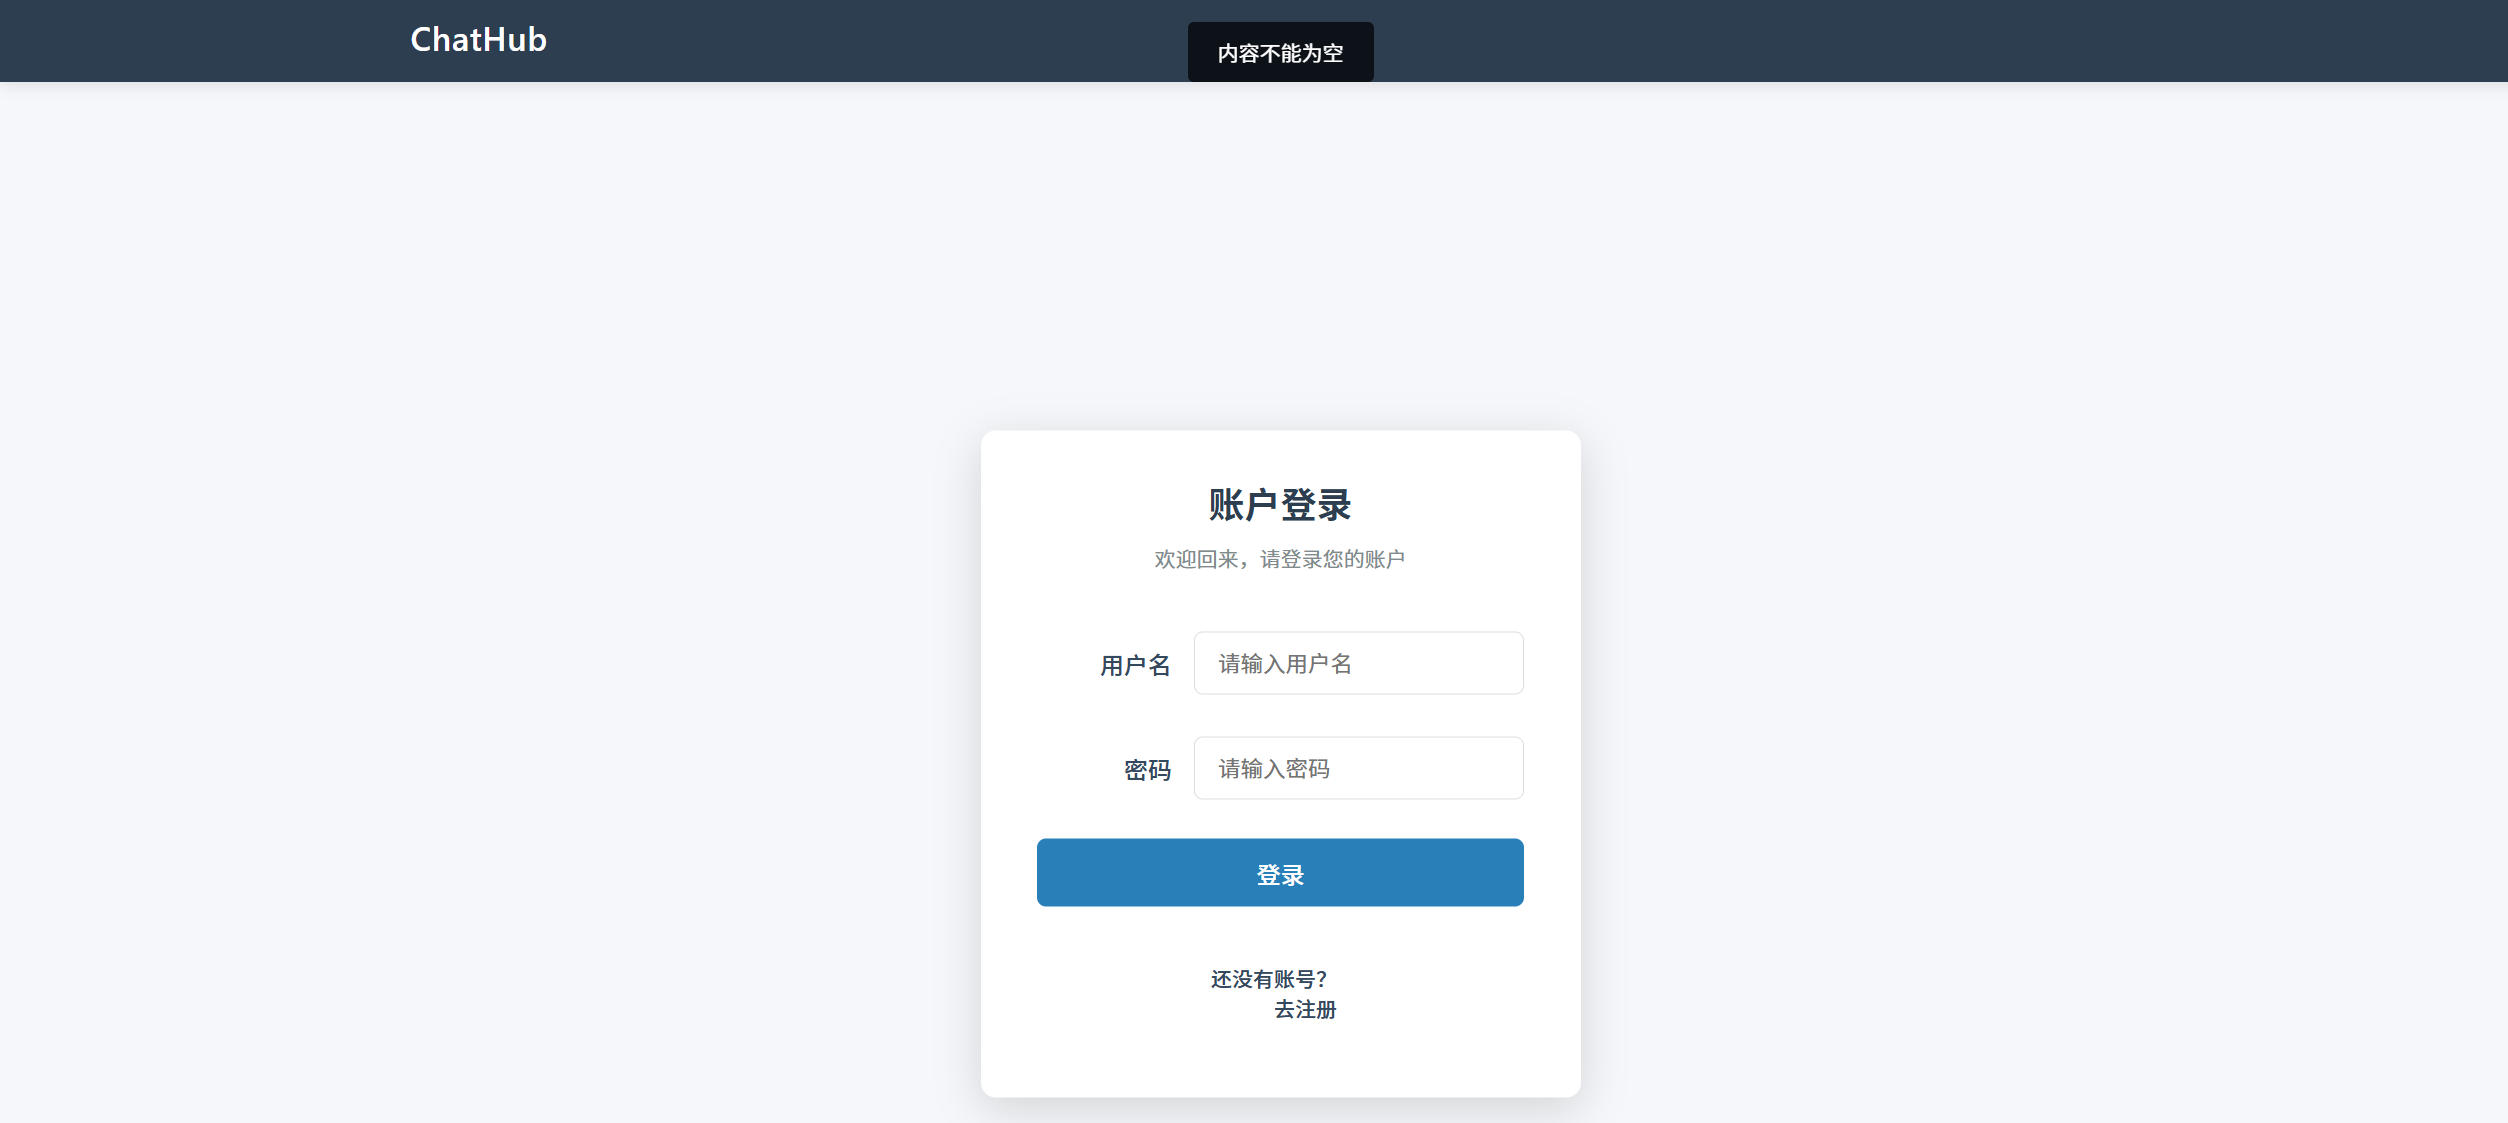Click the 用户名 field label

point(1134,665)
